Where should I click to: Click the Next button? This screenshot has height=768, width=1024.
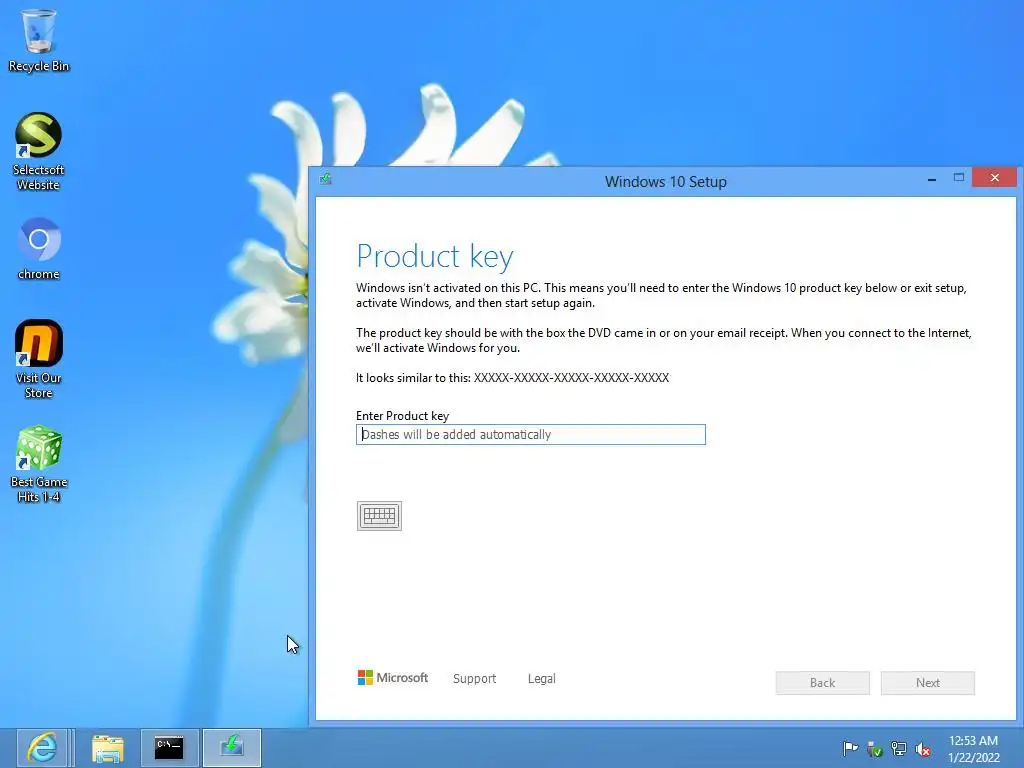point(927,683)
